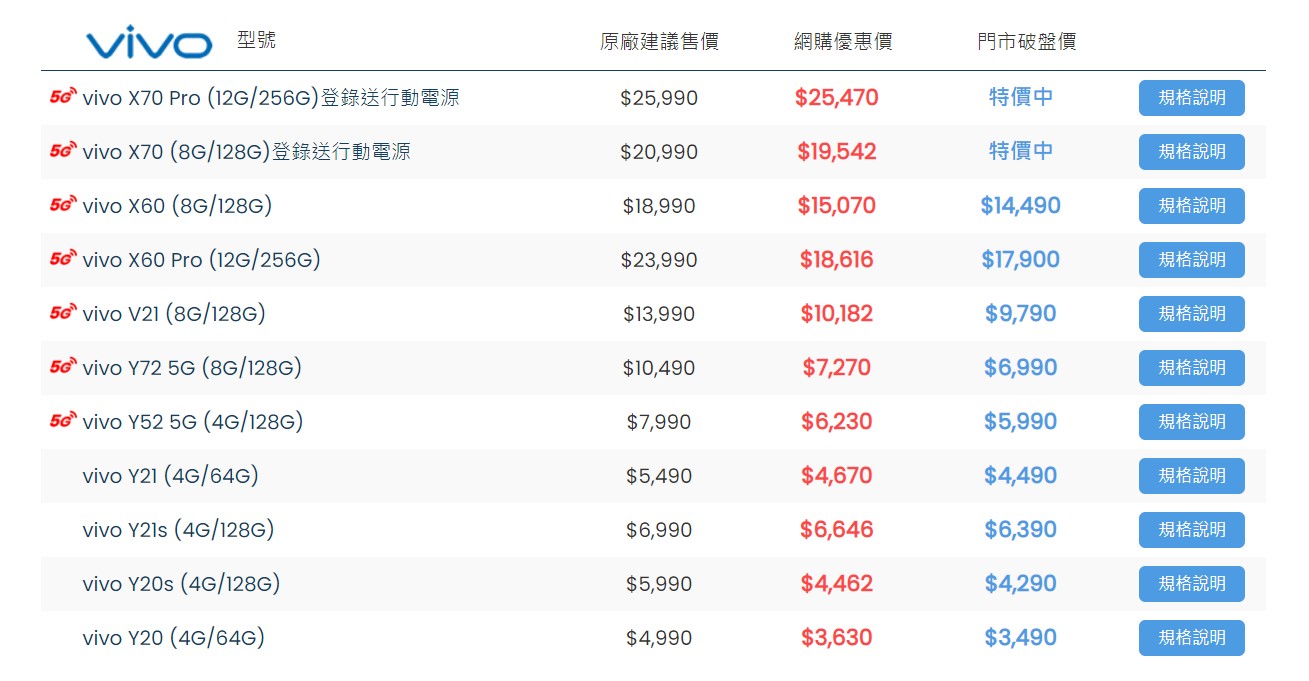Show 規格說明 for vivo Y52 5G (4G/128G)
This screenshot has height=681, width=1309.
[1192, 422]
